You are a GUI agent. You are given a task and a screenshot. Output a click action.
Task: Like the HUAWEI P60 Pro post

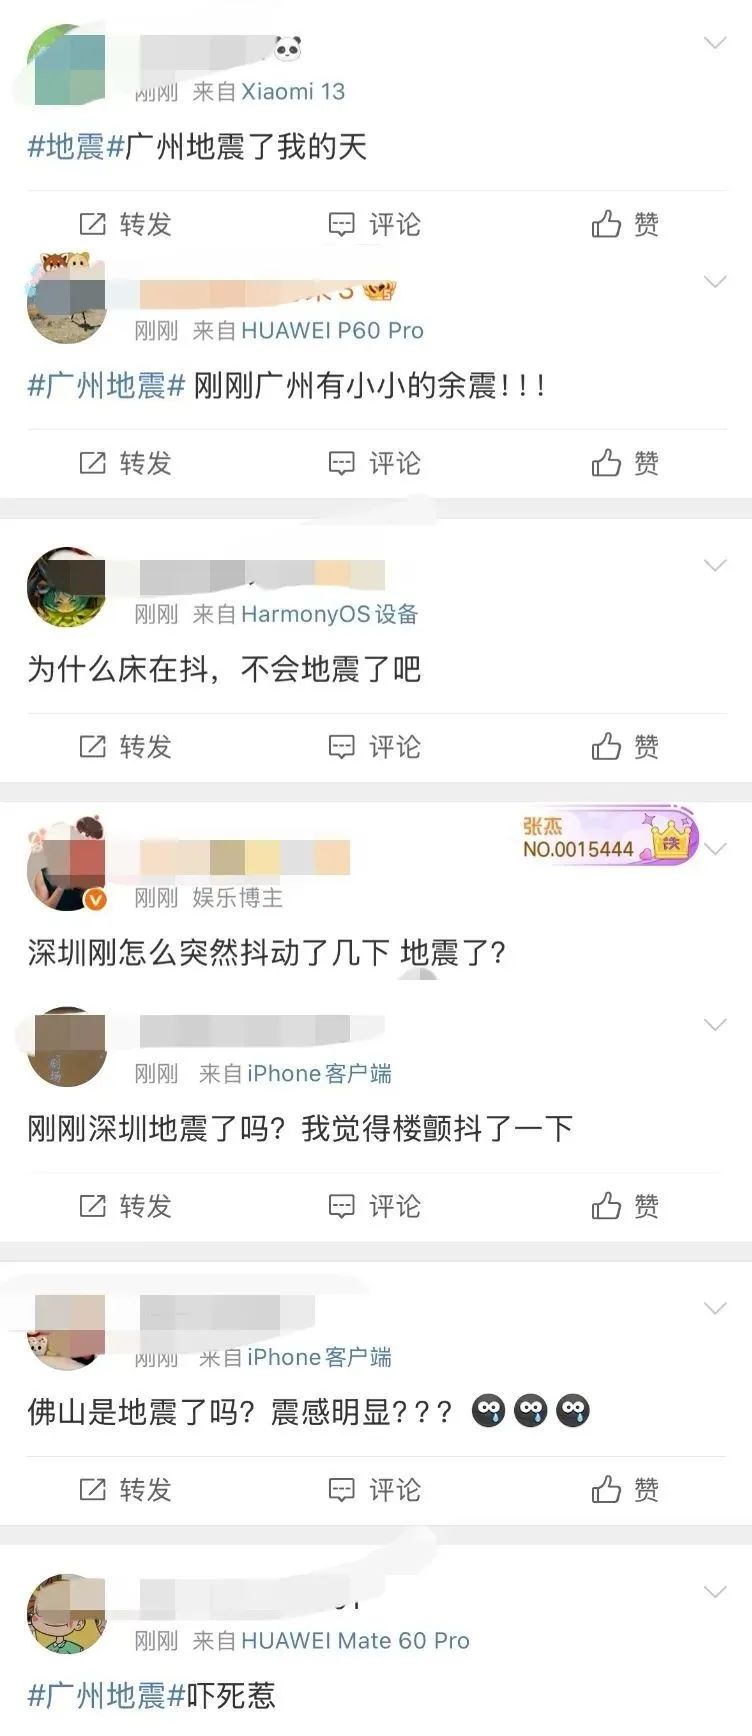[625, 463]
